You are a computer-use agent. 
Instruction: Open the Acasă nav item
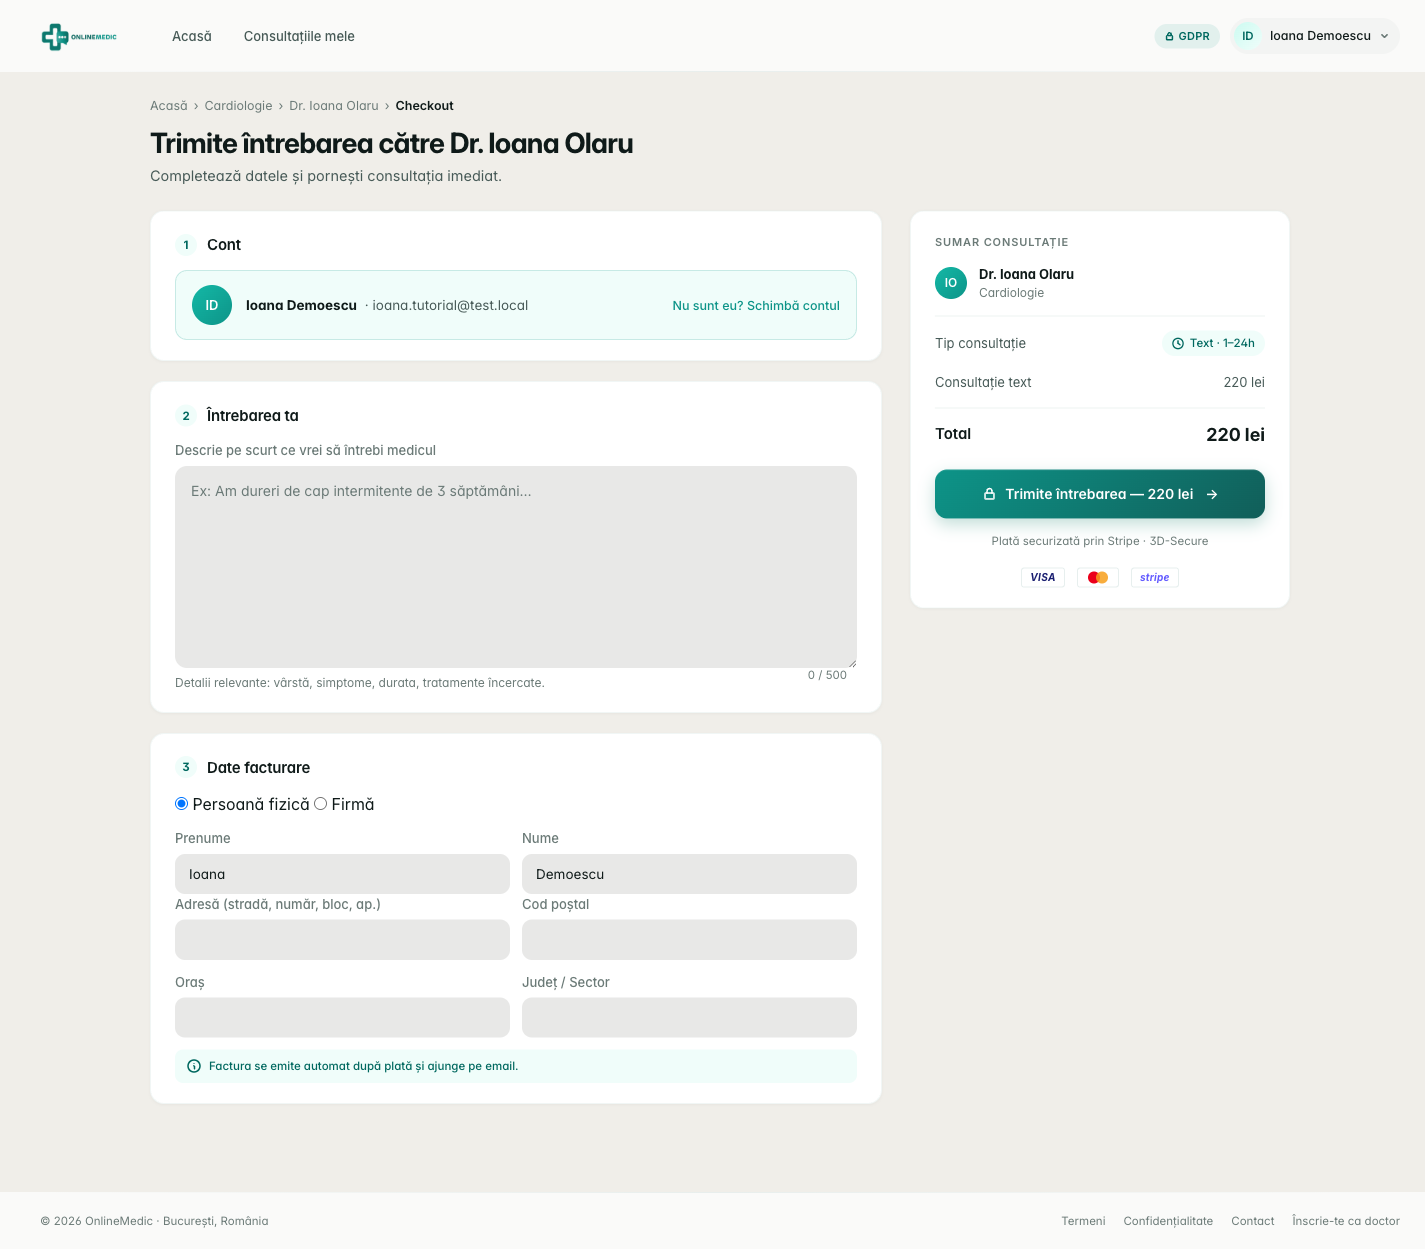click(x=192, y=36)
